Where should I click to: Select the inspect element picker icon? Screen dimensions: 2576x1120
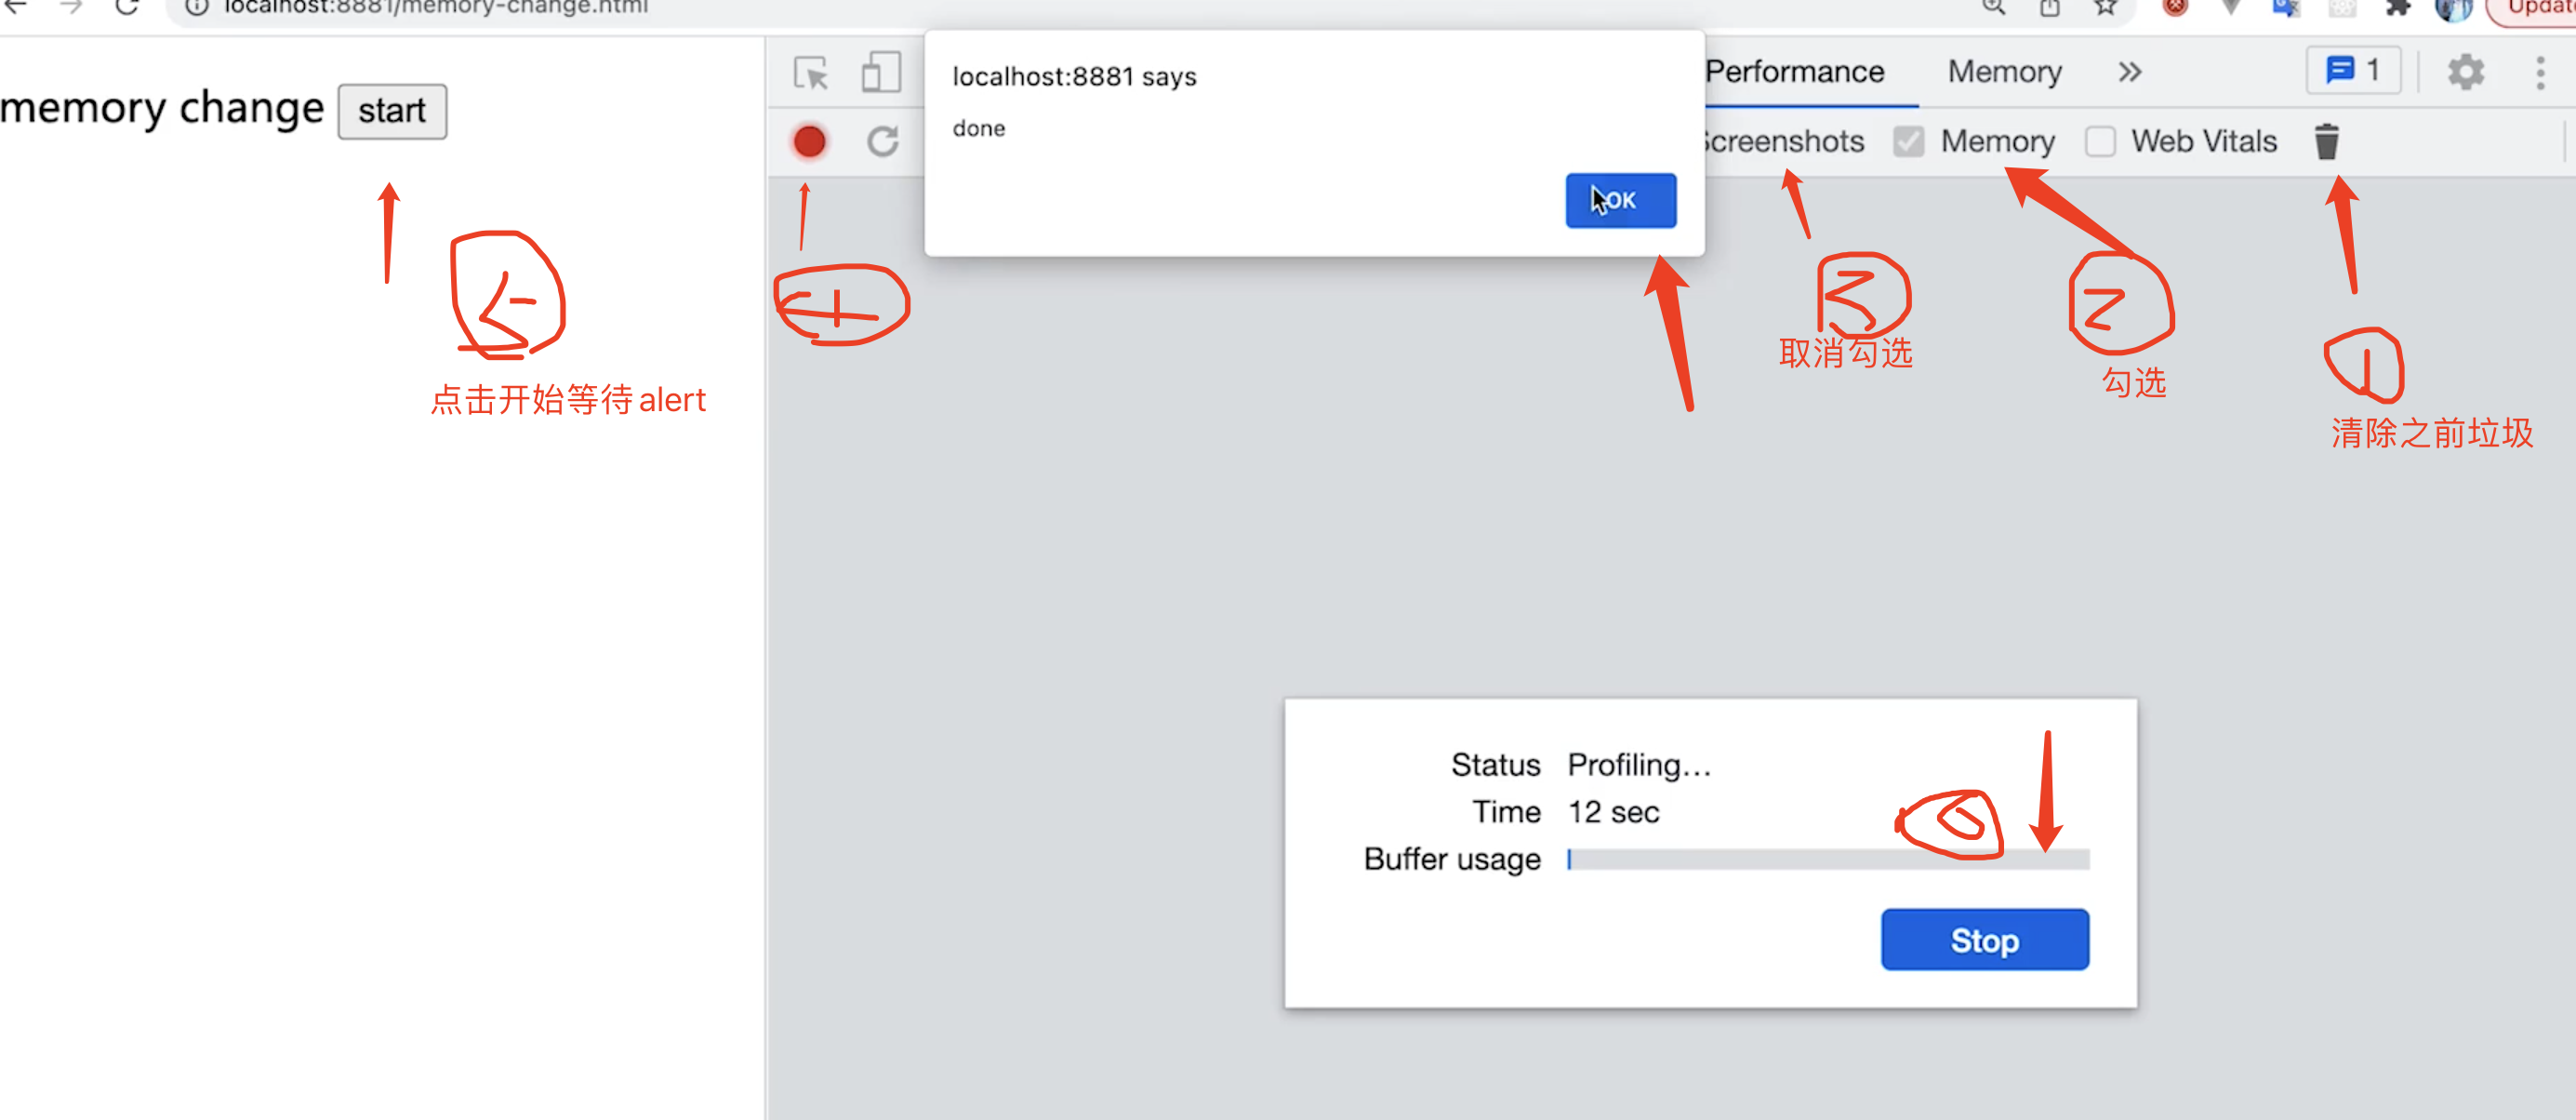810,73
